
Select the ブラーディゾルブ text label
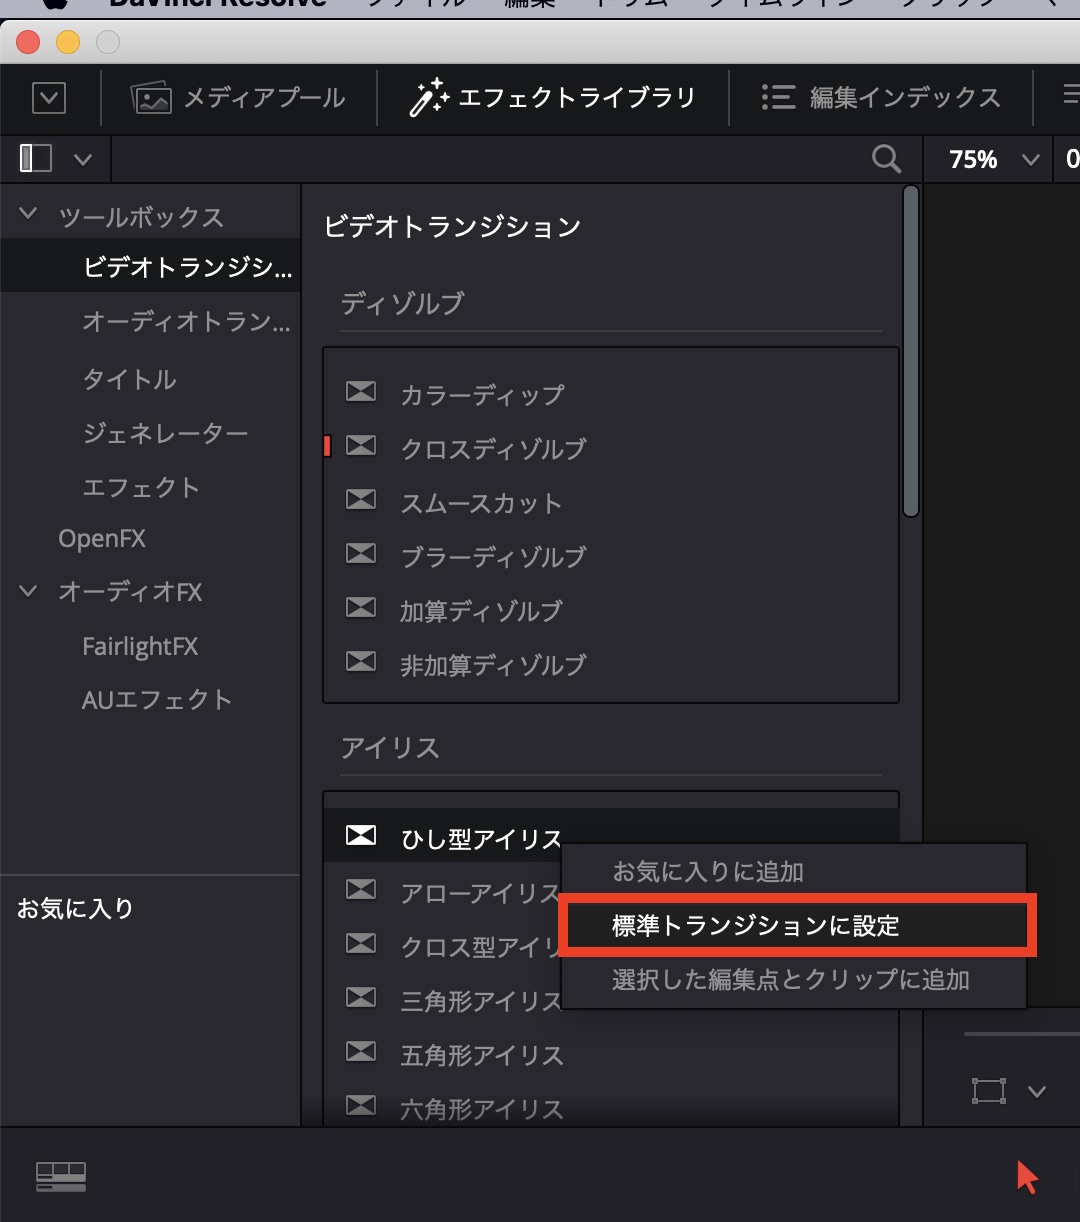point(493,557)
